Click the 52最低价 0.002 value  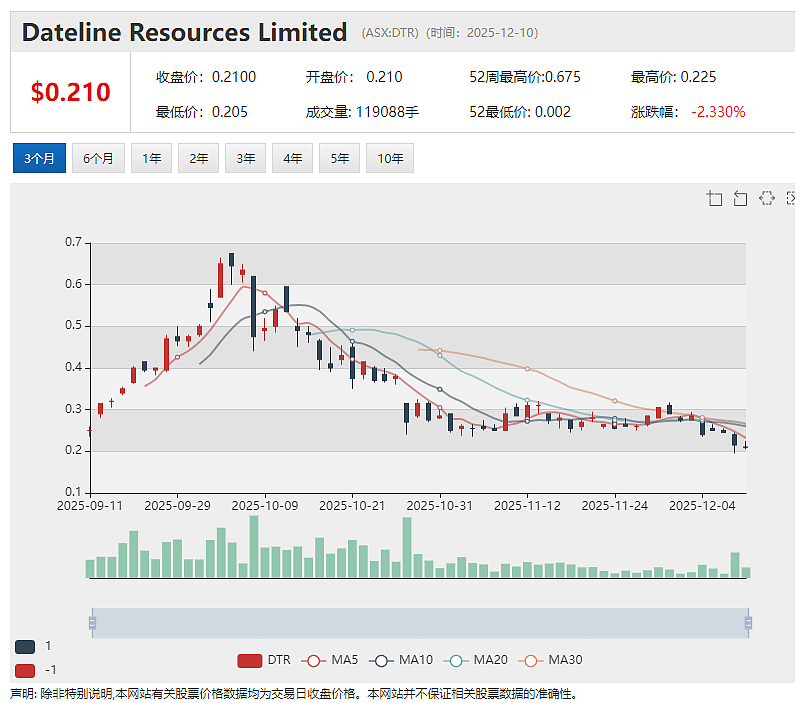coord(553,112)
